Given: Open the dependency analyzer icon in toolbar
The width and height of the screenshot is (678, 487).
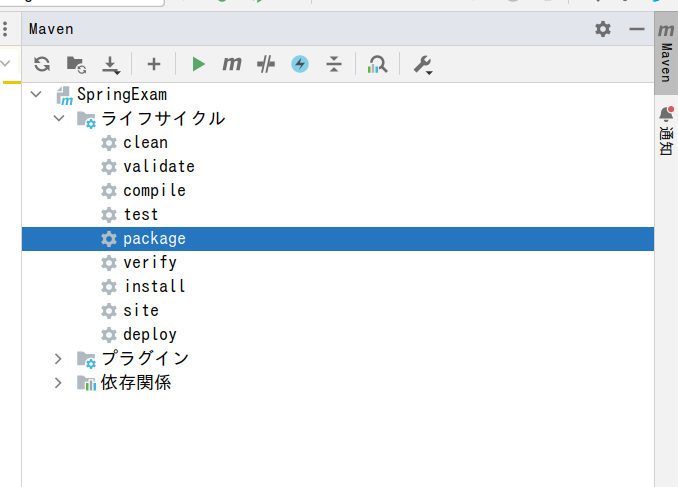Looking at the screenshot, I should point(377,64).
